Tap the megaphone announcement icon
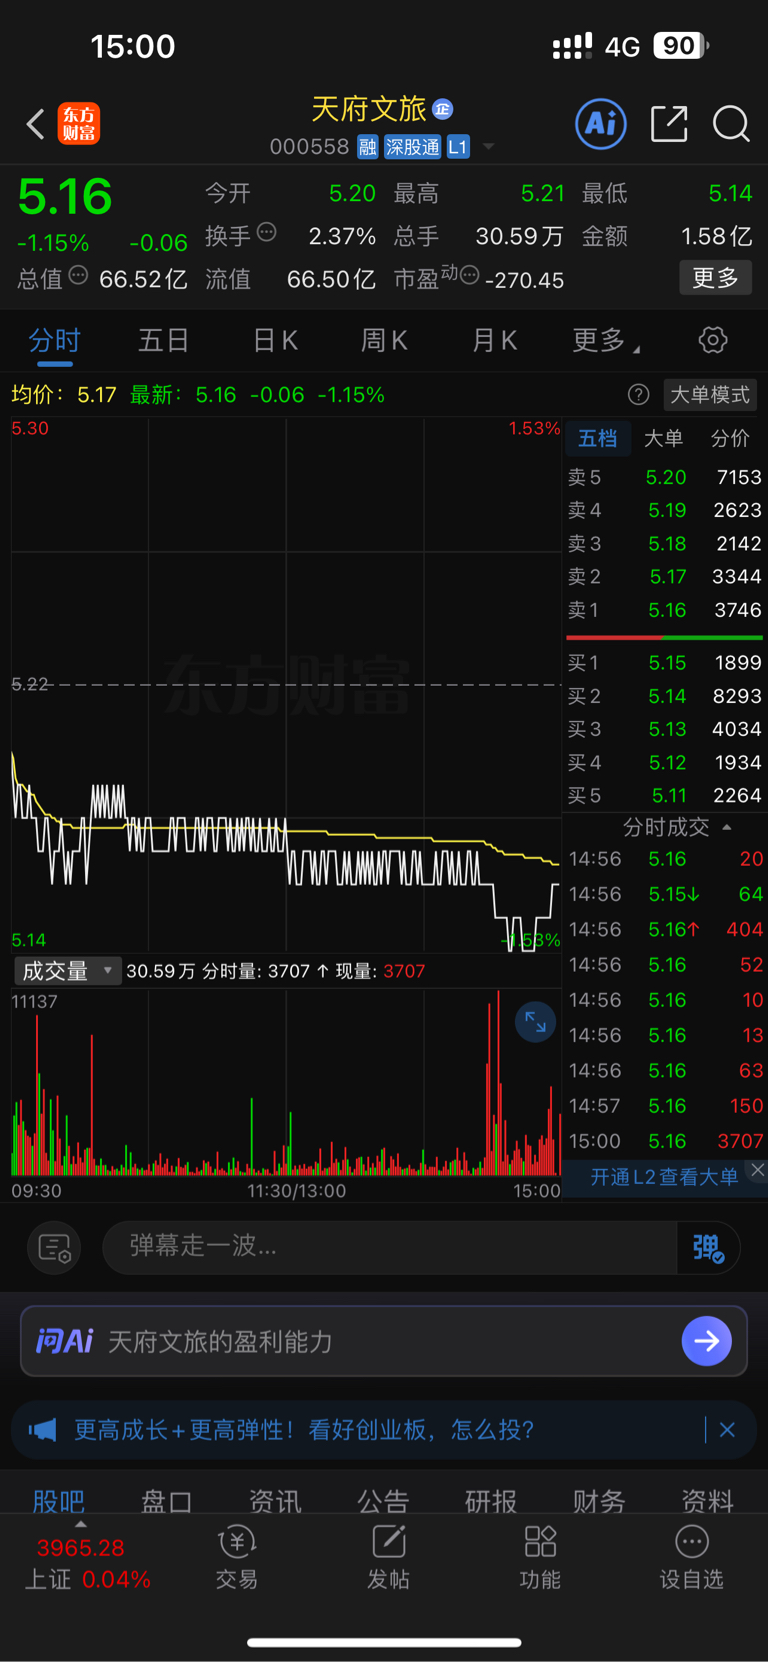This screenshot has width=768, height=1662. pos(42,1430)
